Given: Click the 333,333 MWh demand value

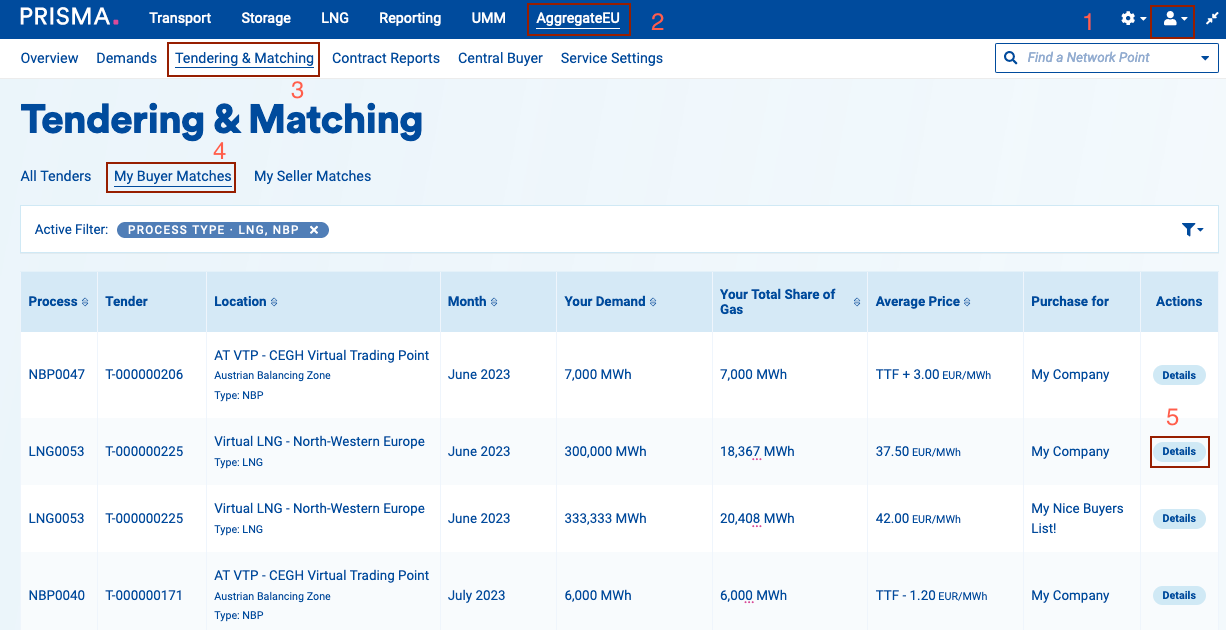Looking at the screenshot, I should click(x=605, y=518).
